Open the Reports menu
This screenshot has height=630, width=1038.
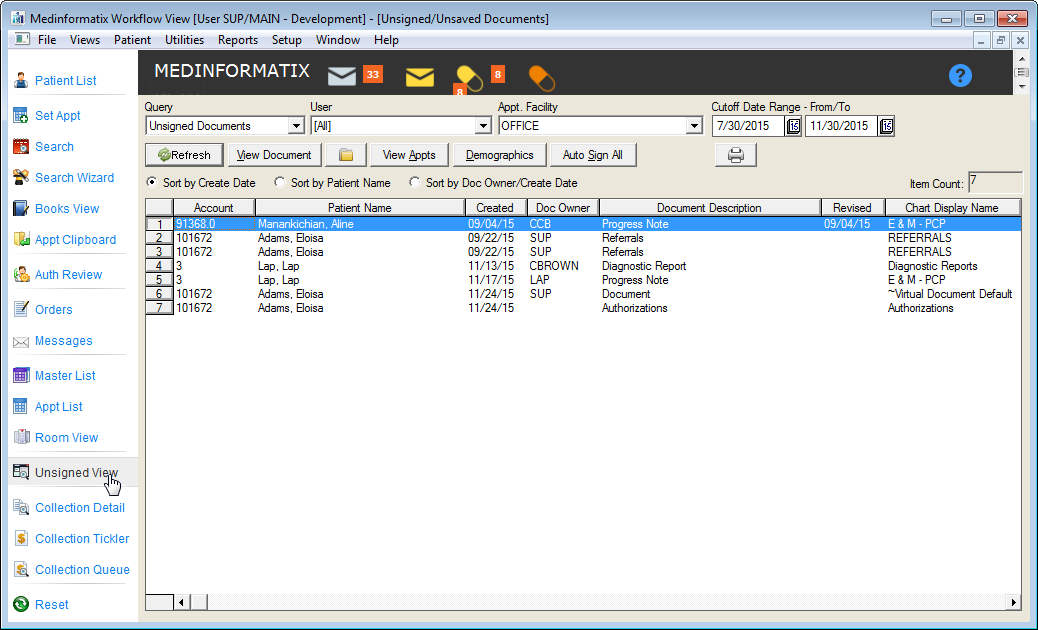pos(238,40)
